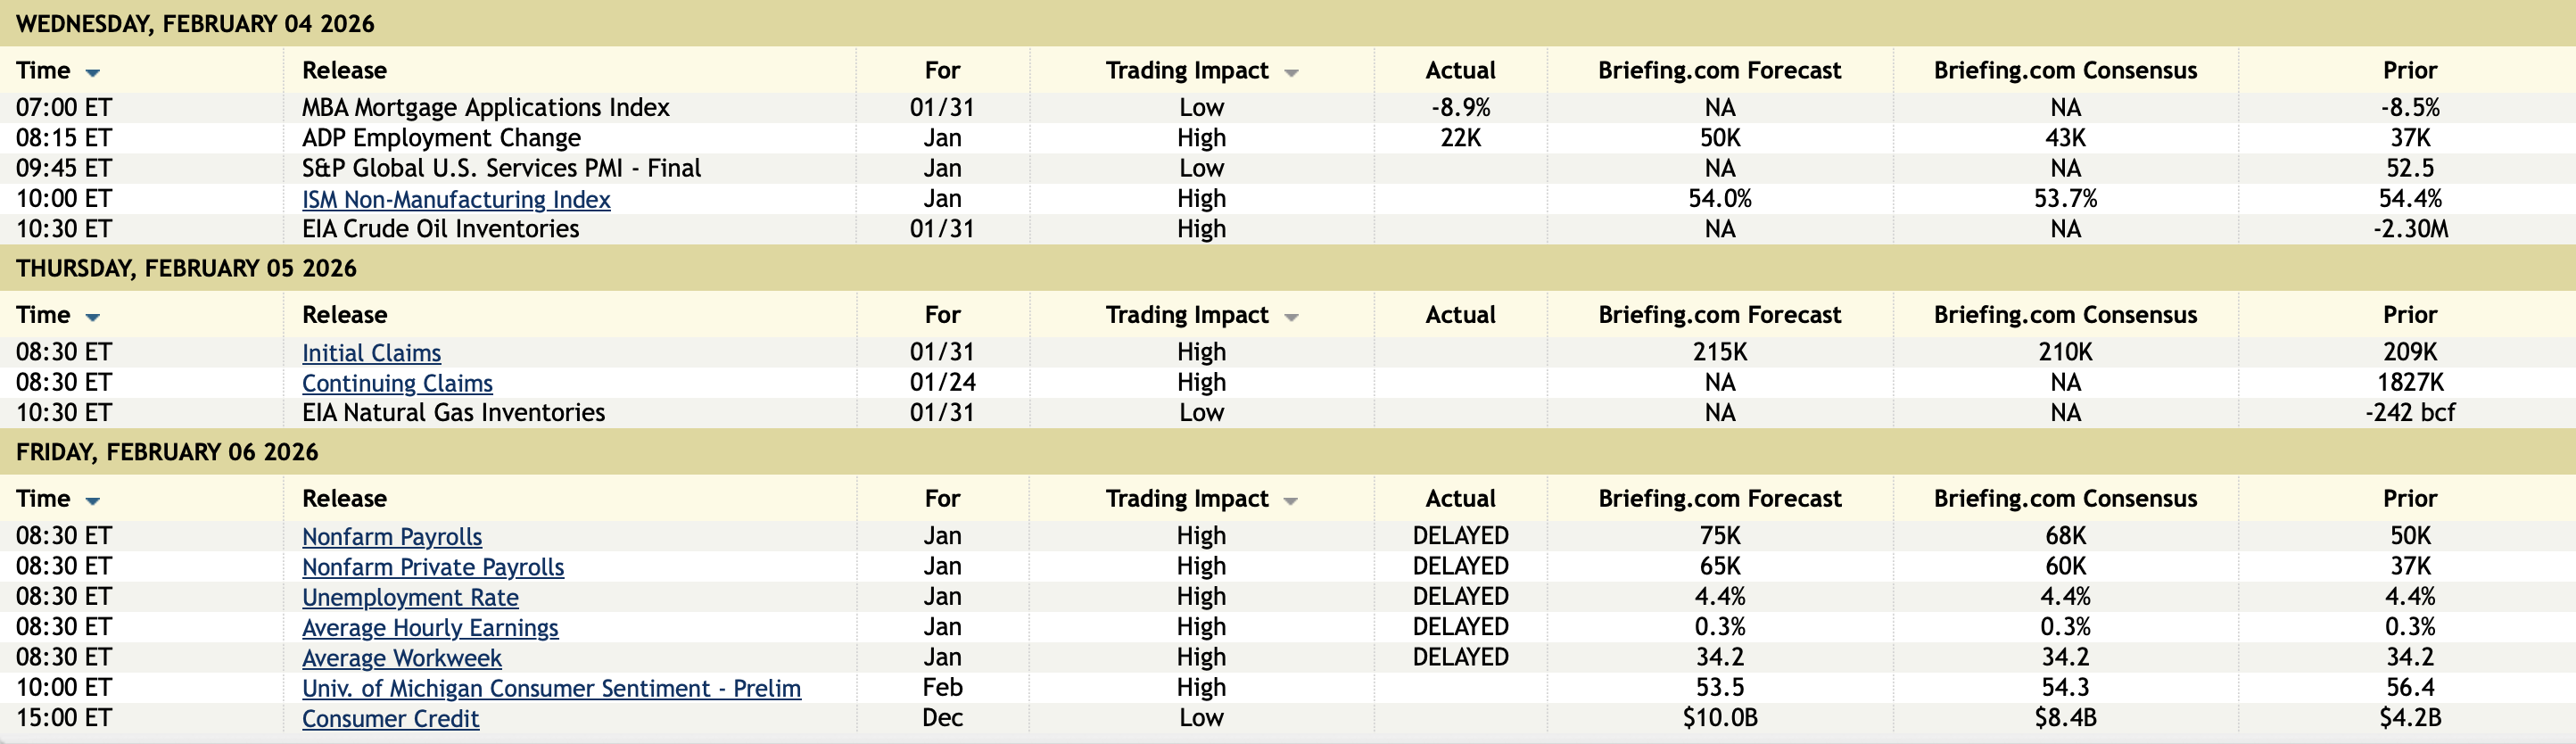Click the Trading Impact sort arrow for Wednesday

pos(1291,73)
